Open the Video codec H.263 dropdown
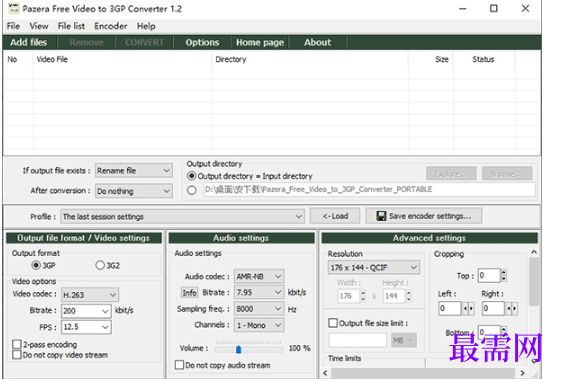The height and width of the screenshot is (379, 561). (x=90, y=295)
